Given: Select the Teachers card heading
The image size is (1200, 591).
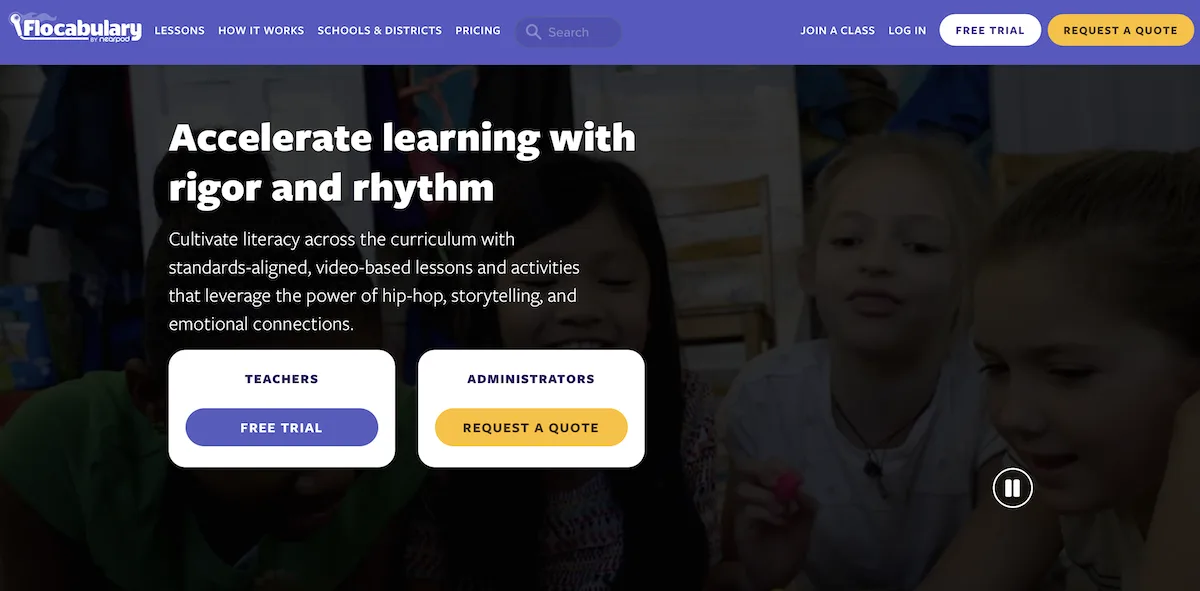Looking at the screenshot, I should point(281,379).
